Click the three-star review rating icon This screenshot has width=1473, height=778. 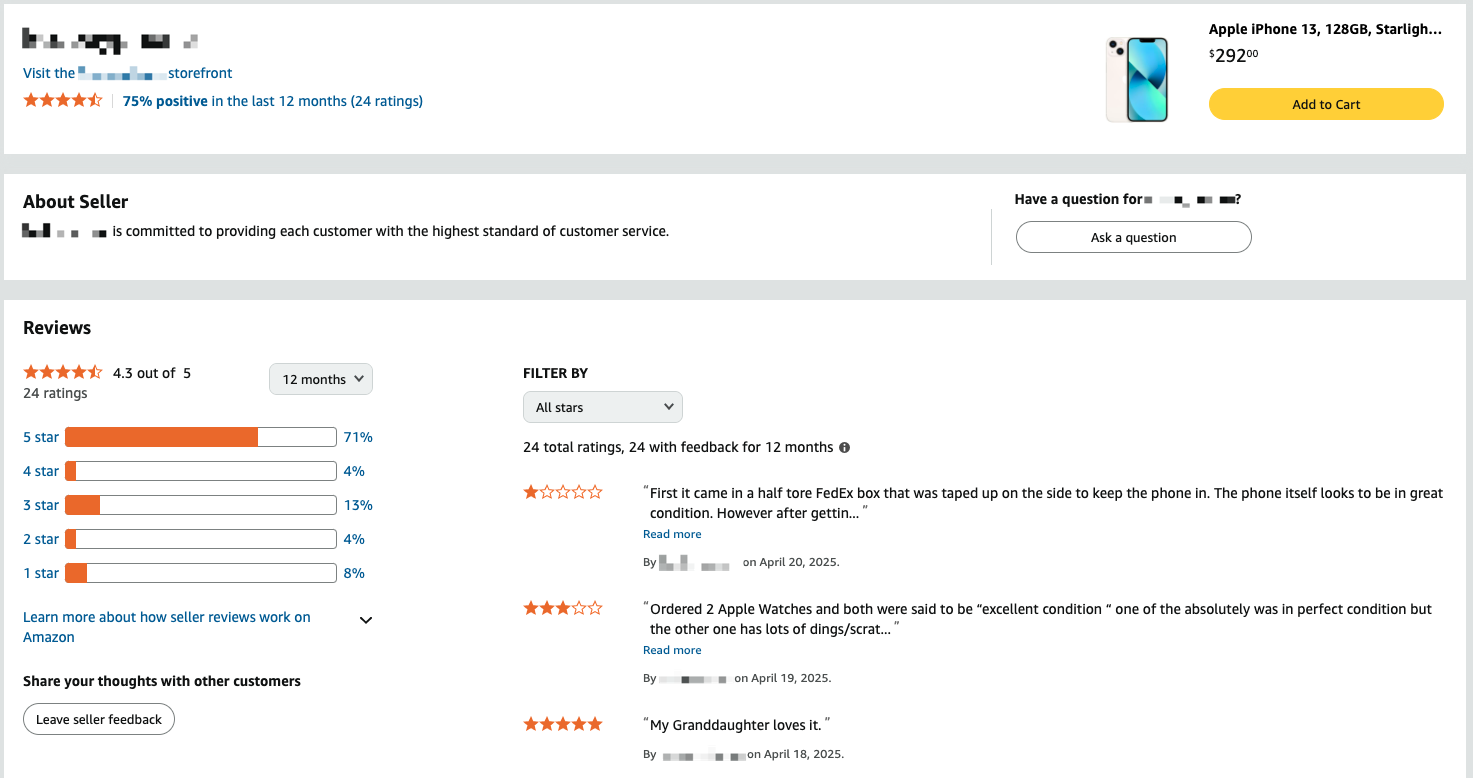563,608
